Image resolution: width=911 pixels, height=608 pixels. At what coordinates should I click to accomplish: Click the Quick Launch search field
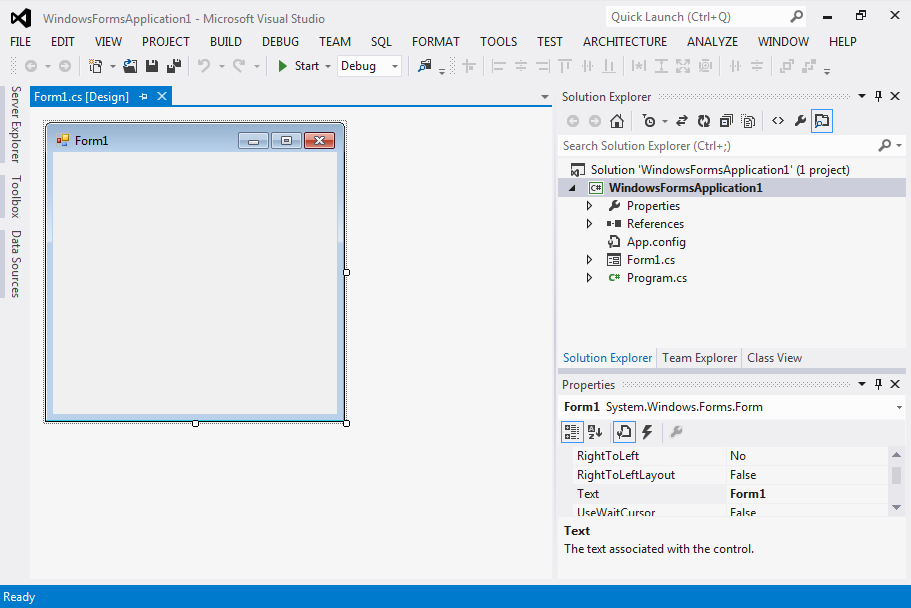point(697,17)
